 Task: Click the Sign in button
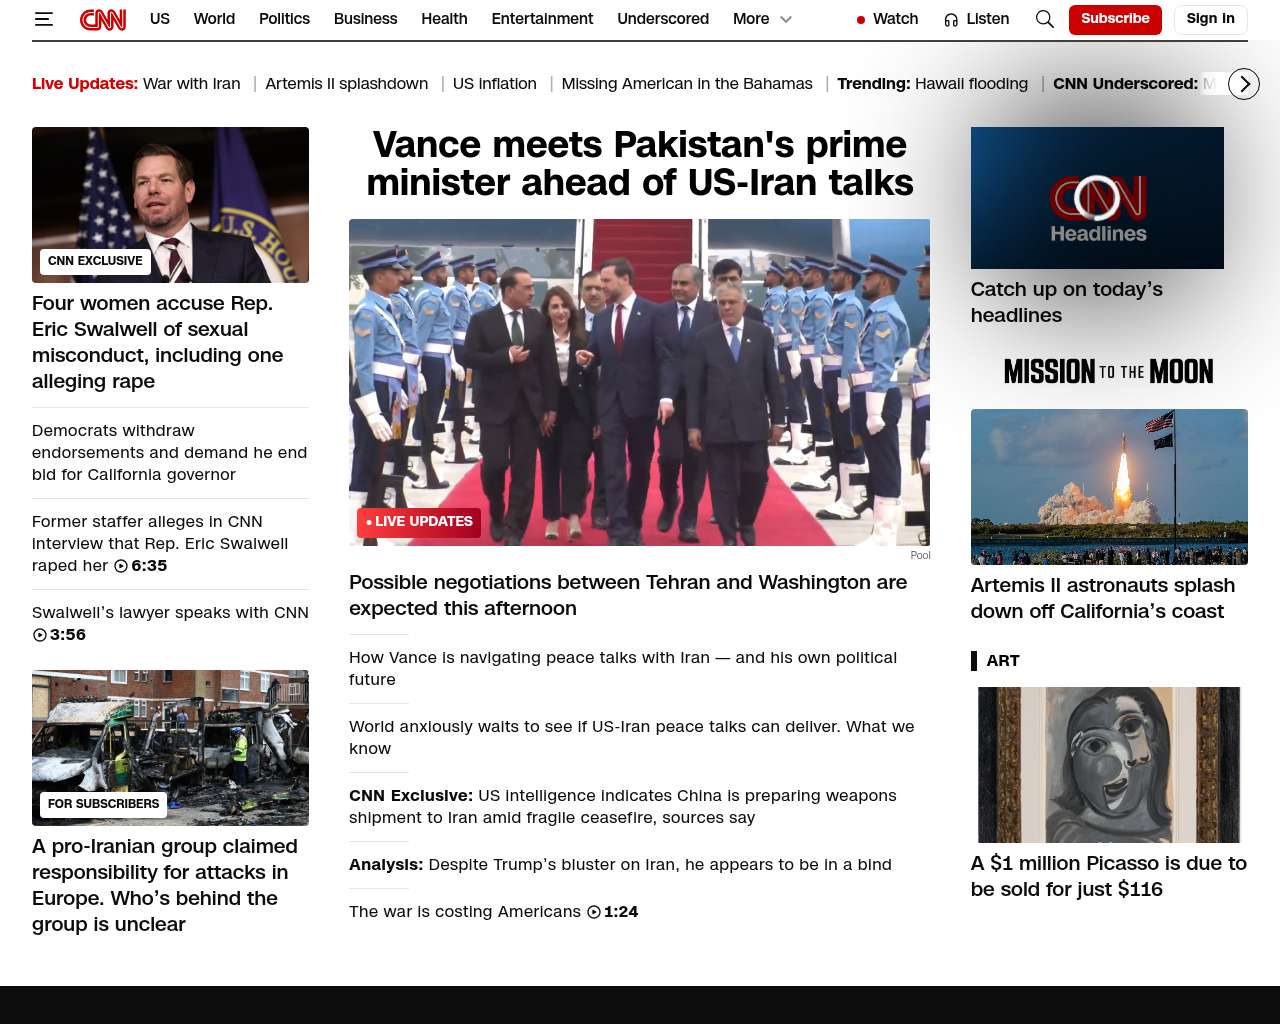pyautogui.click(x=1210, y=19)
